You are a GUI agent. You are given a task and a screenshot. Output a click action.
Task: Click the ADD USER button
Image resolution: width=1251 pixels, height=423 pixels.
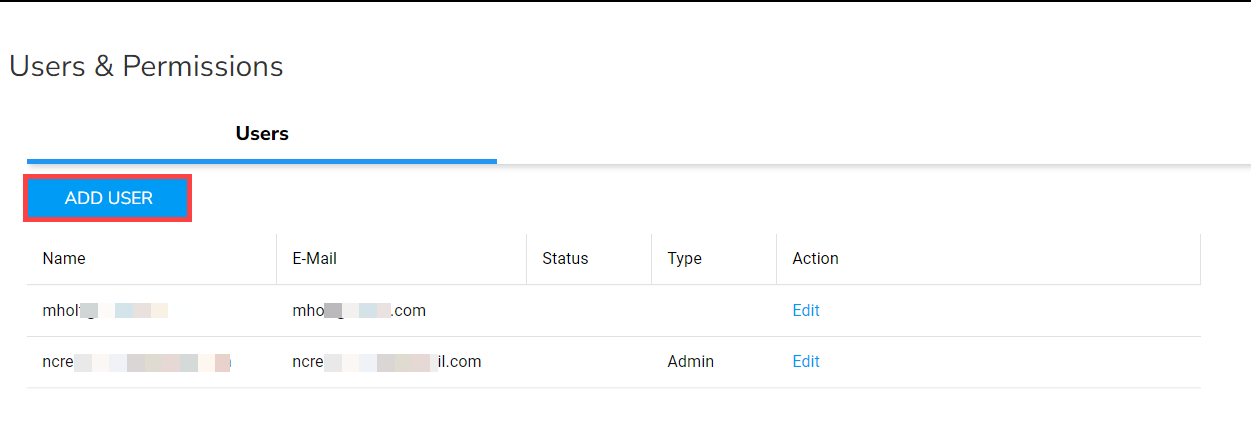pyautogui.click(x=108, y=198)
